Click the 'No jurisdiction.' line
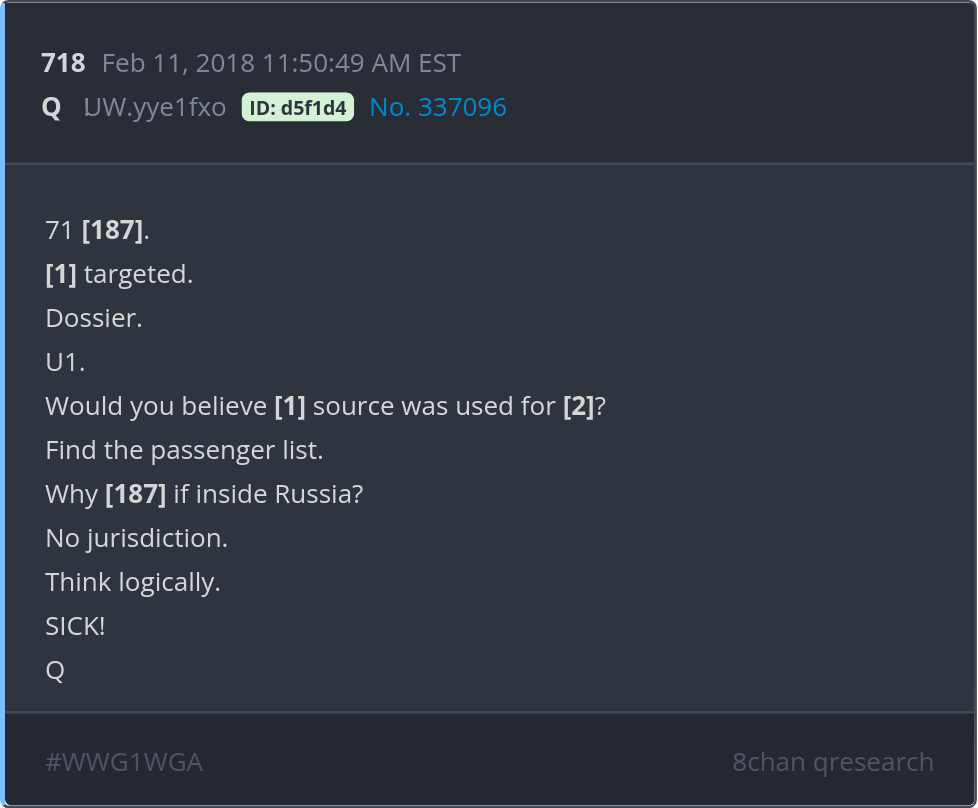978x808 pixels. [137, 538]
